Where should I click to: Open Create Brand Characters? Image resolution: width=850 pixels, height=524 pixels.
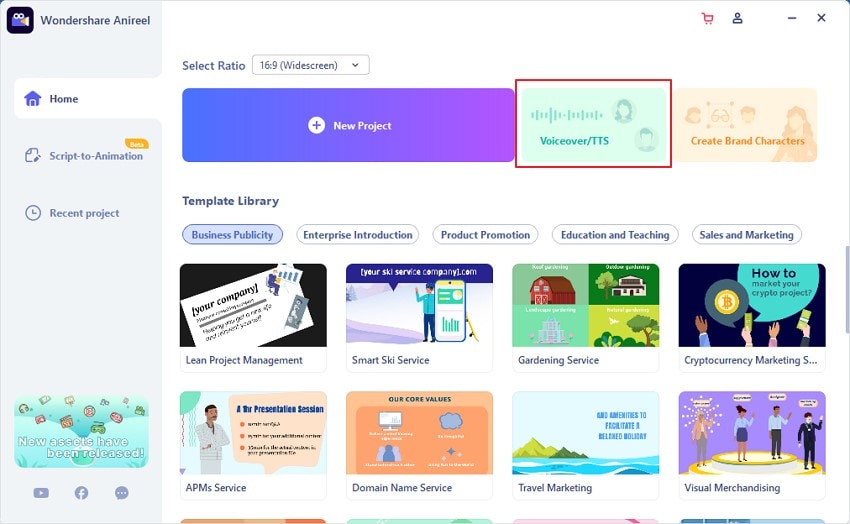click(x=745, y=125)
